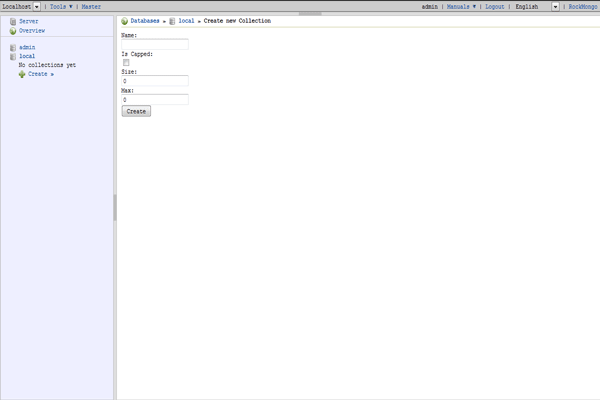Viewport: 600px width, 400px height.
Task: Focus the Max input field
Action: click(155, 100)
